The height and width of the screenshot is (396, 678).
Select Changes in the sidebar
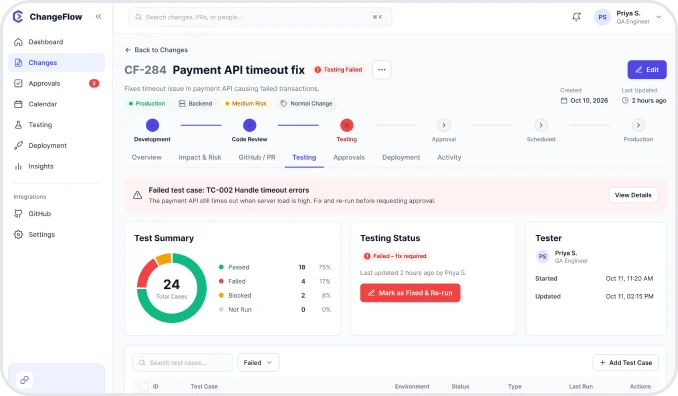click(x=56, y=63)
